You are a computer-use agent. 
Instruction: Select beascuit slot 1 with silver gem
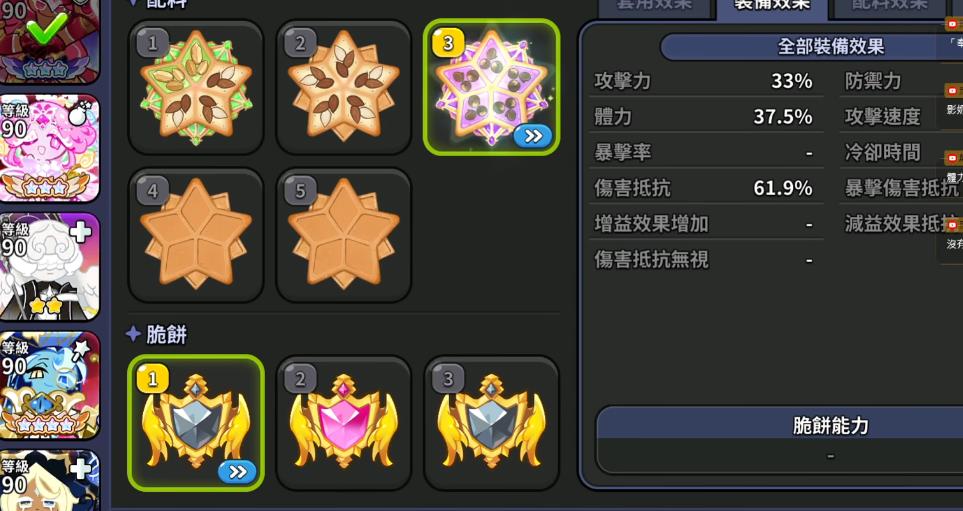[196, 423]
